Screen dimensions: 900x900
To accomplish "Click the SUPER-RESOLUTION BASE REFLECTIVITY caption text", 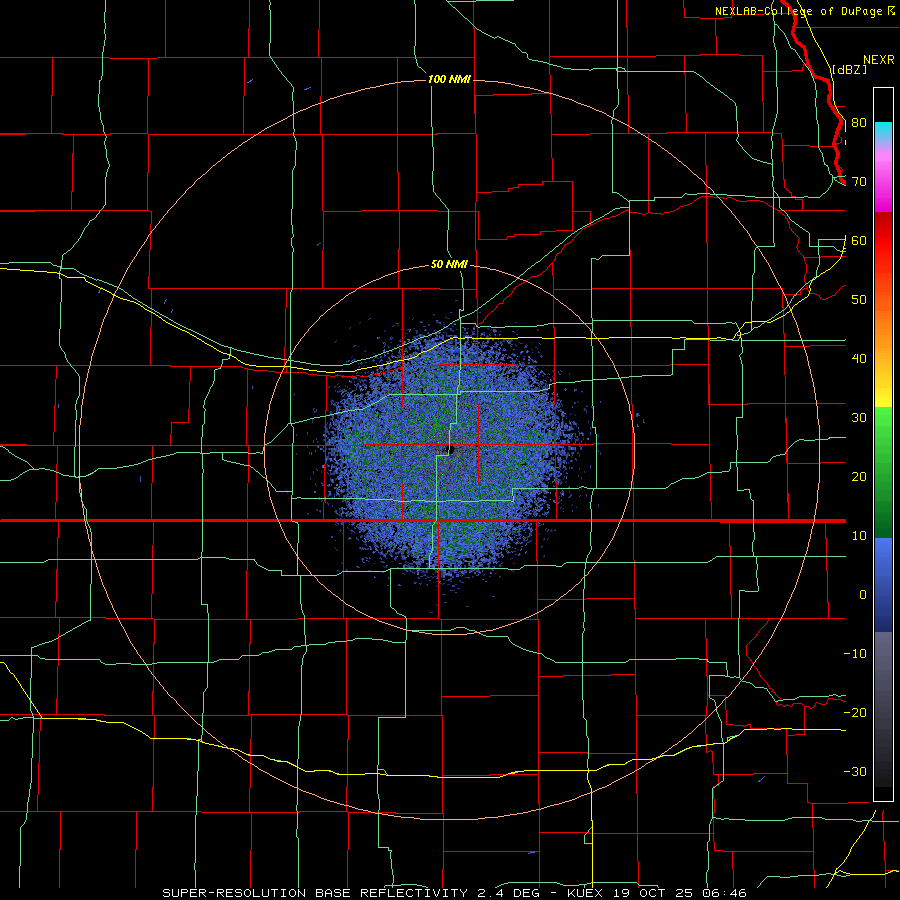I will 315,893.
